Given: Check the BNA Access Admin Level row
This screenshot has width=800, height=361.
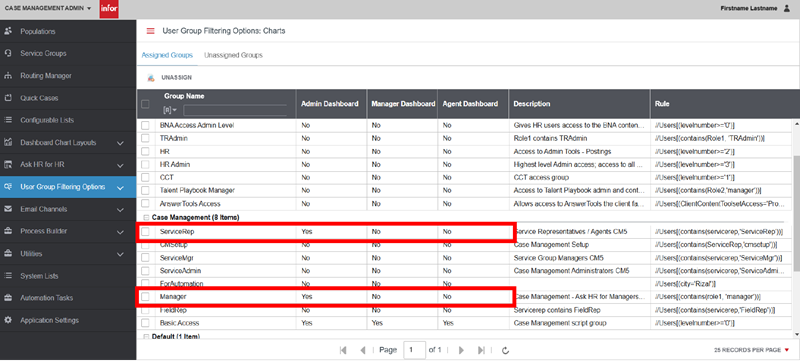Looking at the screenshot, I should (145, 125).
